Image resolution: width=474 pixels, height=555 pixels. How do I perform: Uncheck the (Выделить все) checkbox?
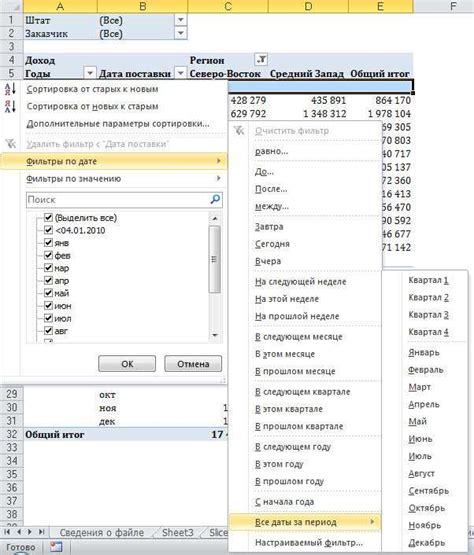(48, 217)
